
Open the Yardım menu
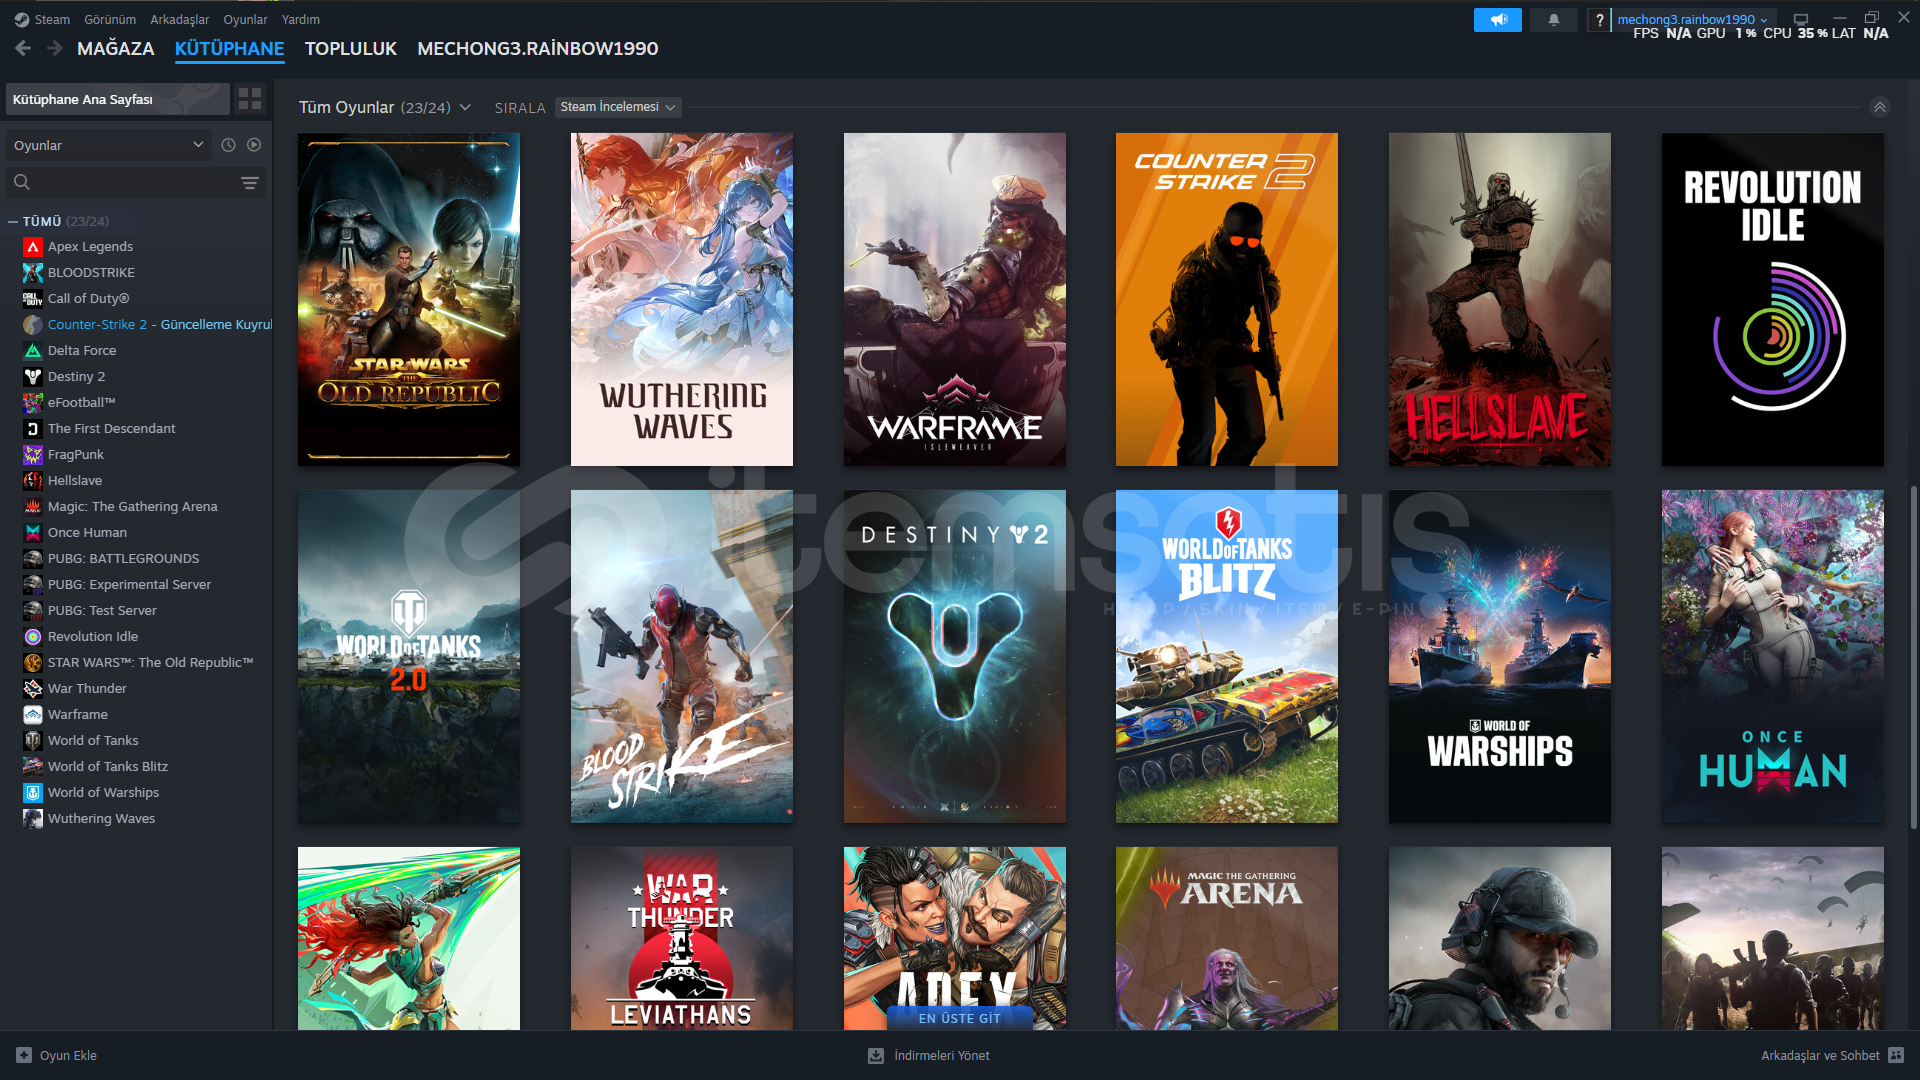pyautogui.click(x=301, y=19)
